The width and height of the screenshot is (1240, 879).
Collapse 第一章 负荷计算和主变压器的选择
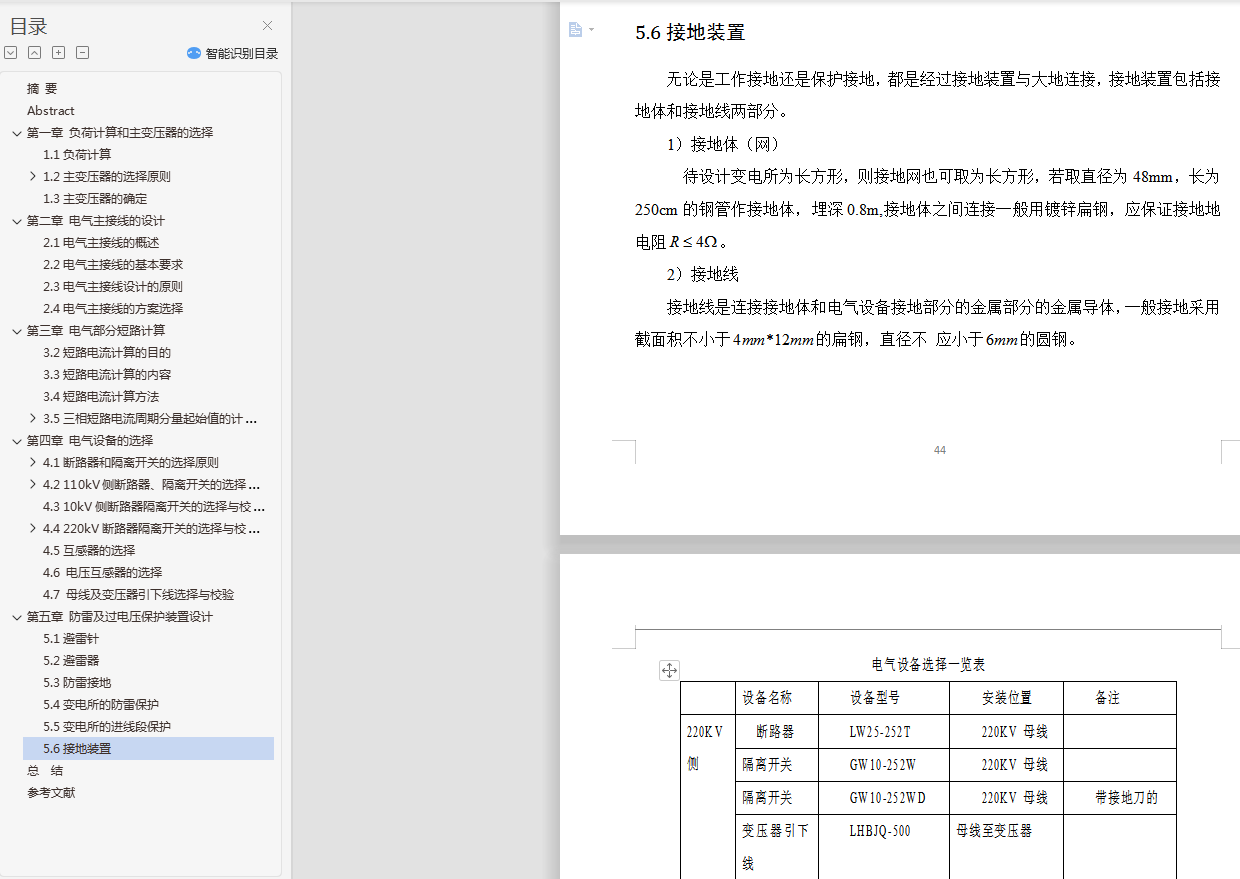16,133
